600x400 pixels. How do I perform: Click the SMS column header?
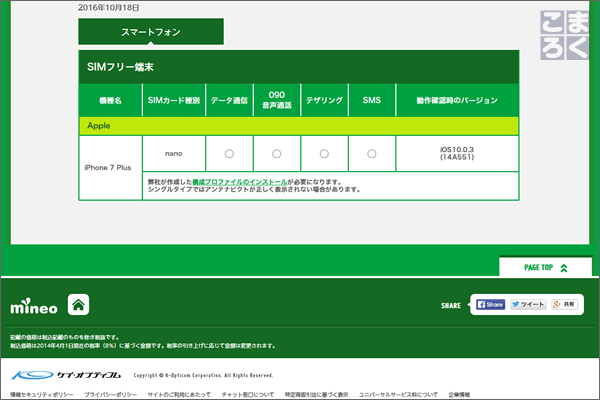click(x=372, y=100)
